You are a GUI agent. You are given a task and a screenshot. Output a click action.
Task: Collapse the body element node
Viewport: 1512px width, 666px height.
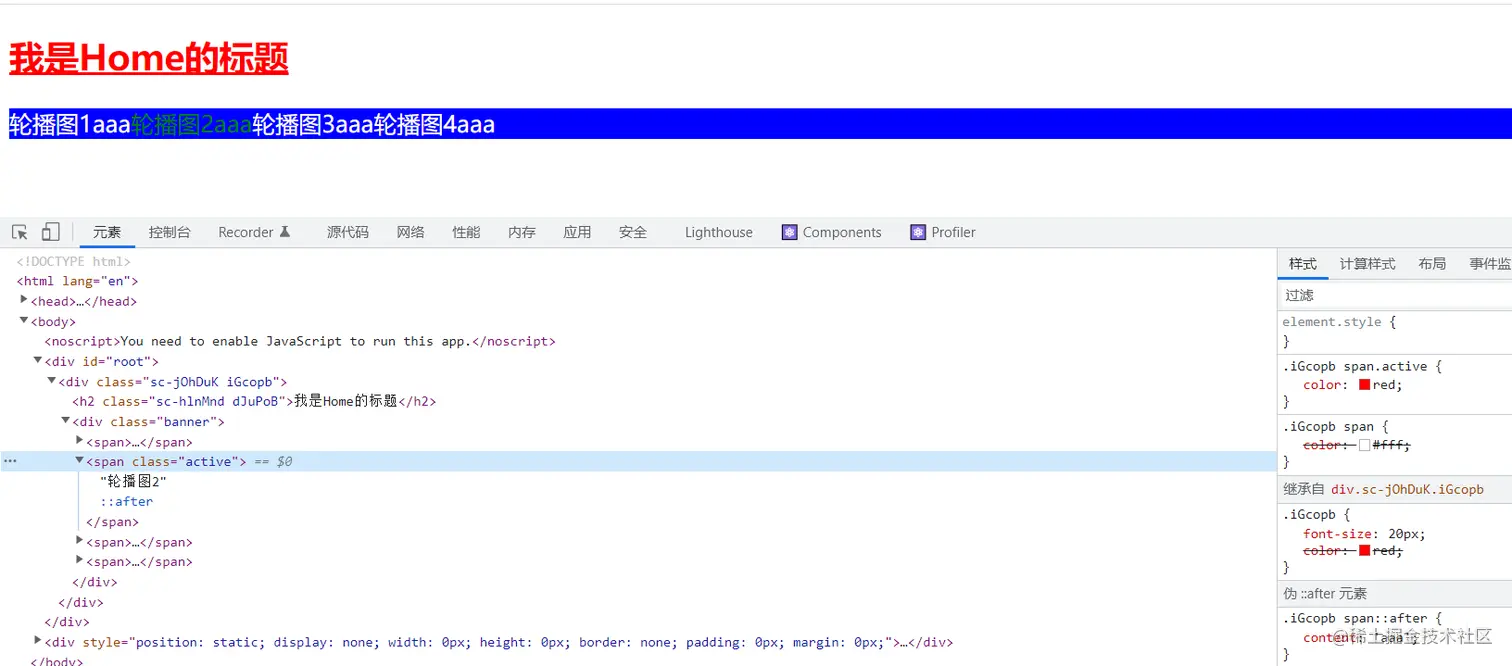[x=24, y=321]
